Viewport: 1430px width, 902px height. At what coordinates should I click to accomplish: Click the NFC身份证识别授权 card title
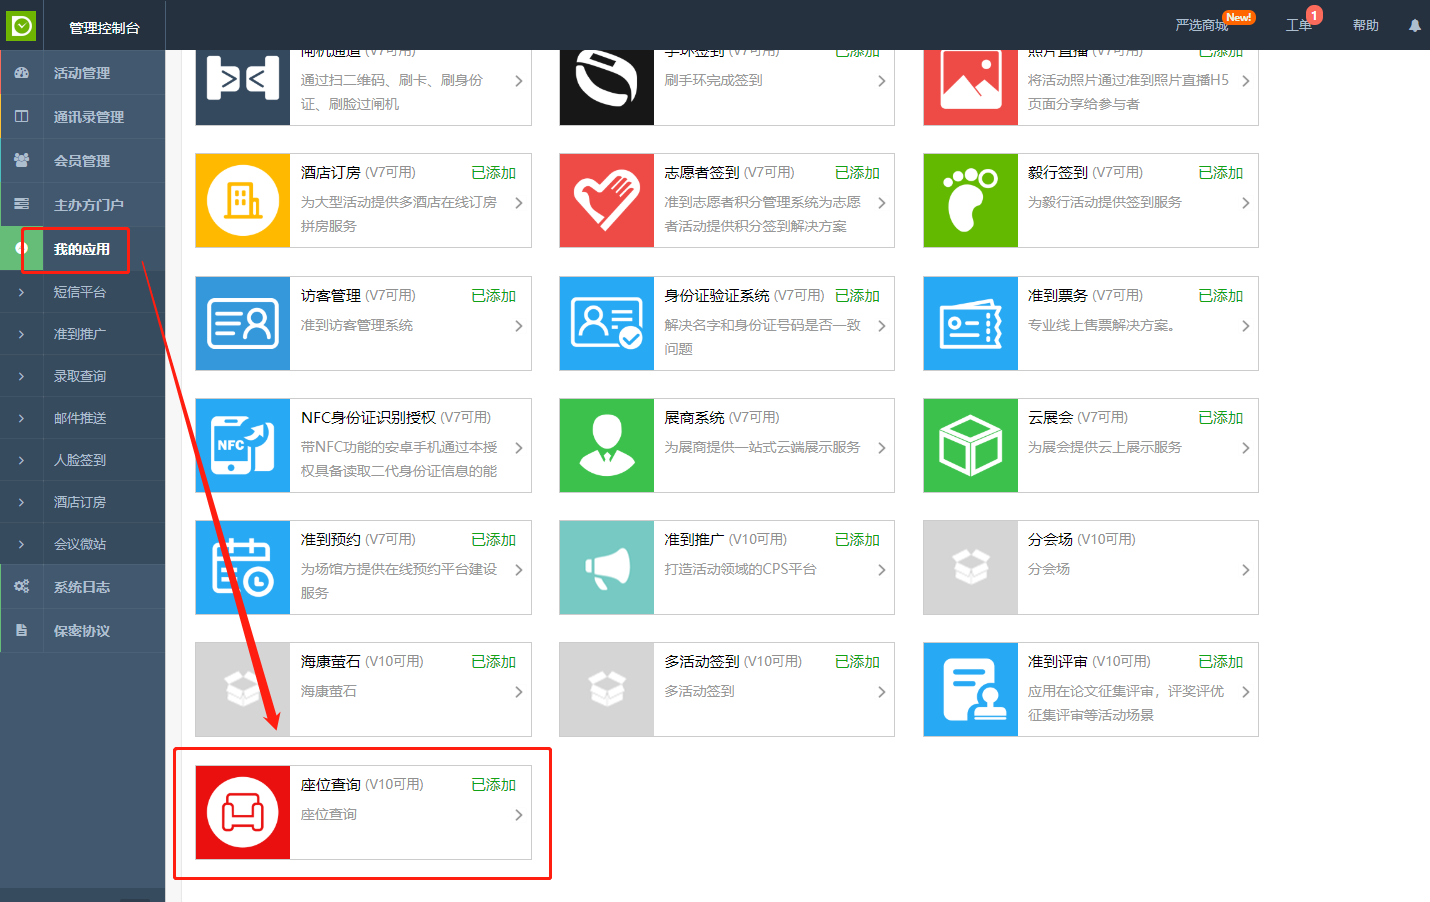(368, 418)
